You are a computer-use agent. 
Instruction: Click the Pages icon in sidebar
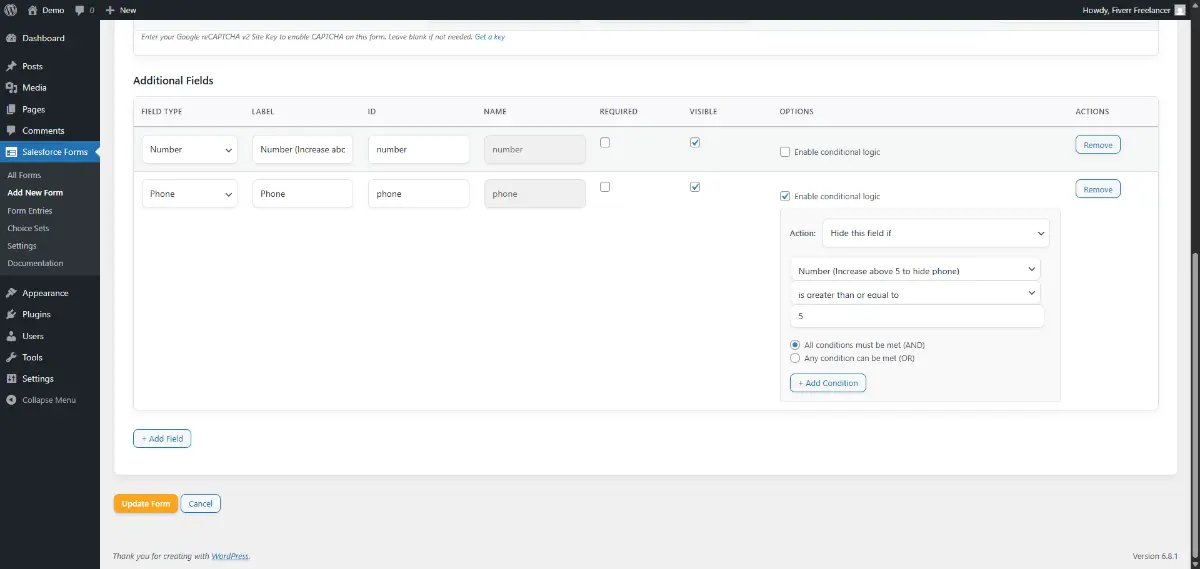(x=11, y=109)
